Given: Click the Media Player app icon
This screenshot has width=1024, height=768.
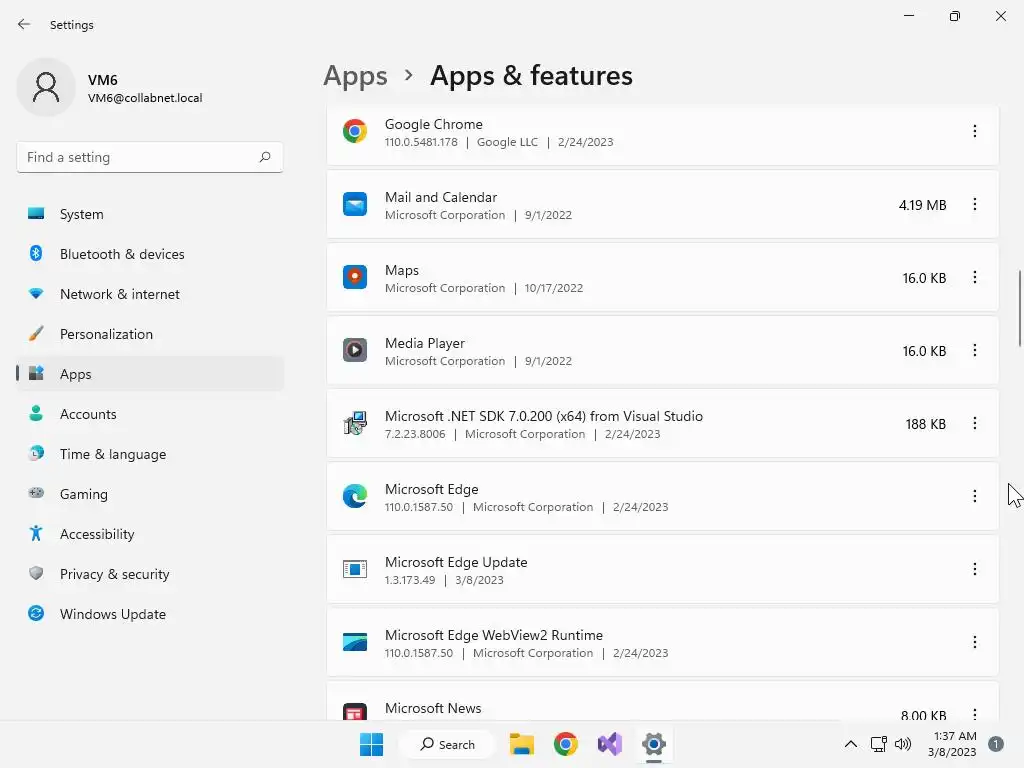Looking at the screenshot, I should 355,351.
